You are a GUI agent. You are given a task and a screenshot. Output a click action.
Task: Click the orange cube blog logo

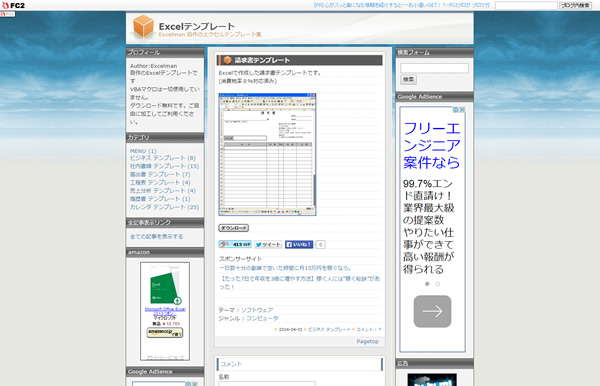pos(143,26)
